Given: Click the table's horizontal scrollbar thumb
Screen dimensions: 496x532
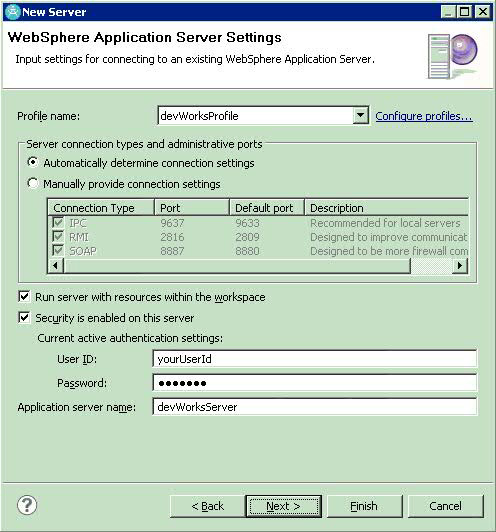Looking at the screenshot, I should [237, 265].
